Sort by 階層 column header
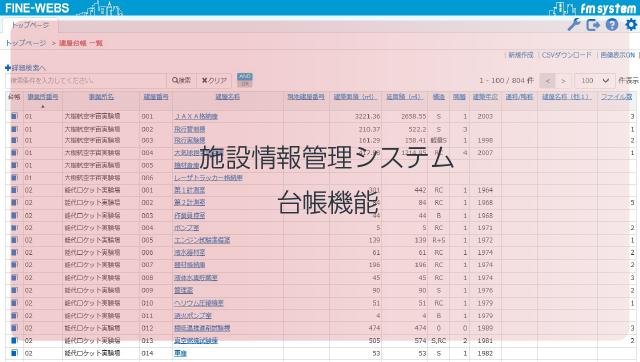Image resolution: width=640 pixels, height=362 pixels. [x=459, y=97]
